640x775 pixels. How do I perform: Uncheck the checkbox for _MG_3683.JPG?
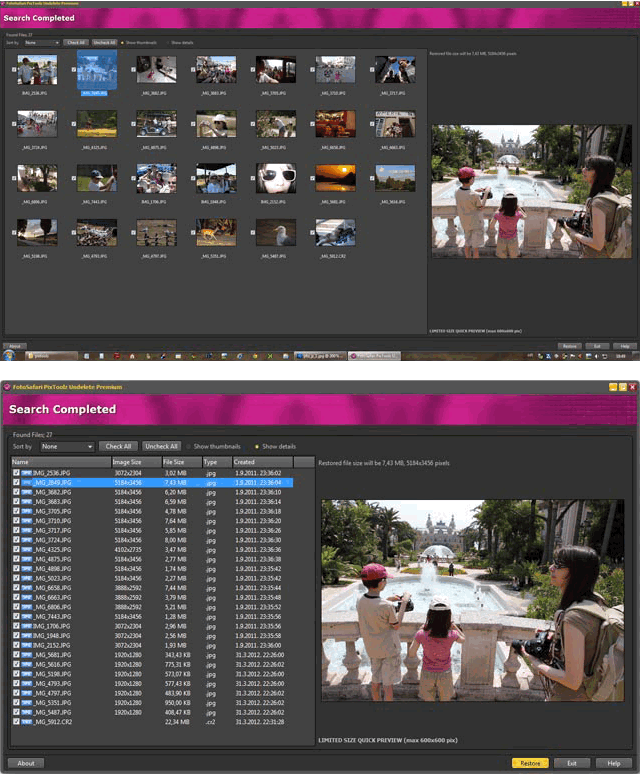point(16,502)
